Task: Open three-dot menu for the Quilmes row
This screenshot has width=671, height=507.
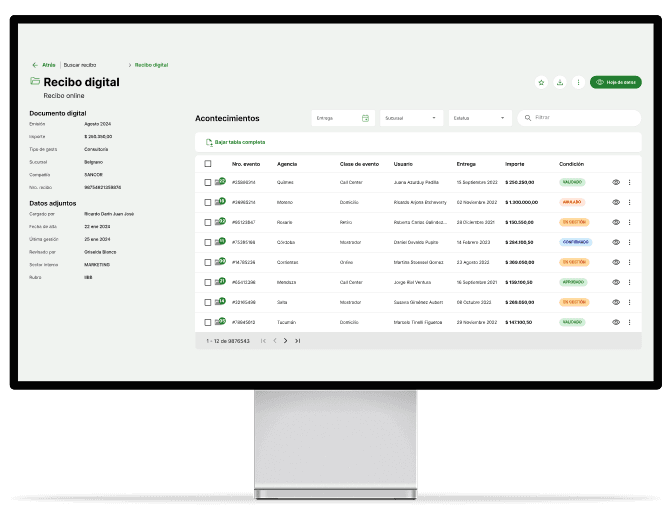Action: click(629, 182)
